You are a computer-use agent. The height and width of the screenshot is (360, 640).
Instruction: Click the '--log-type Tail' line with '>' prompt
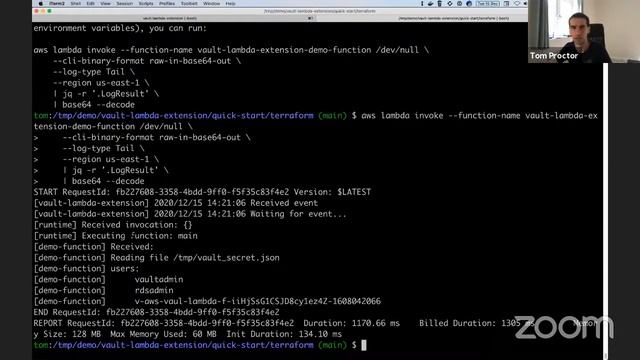point(89,149)
